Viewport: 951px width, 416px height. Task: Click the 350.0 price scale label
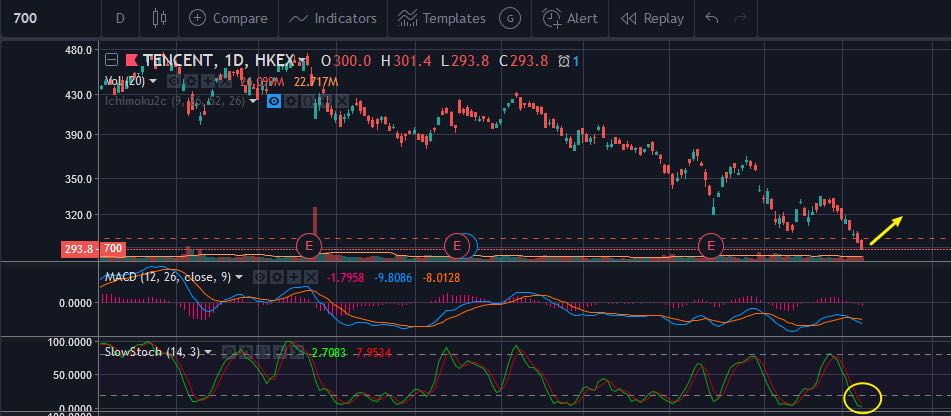point(79,179)
